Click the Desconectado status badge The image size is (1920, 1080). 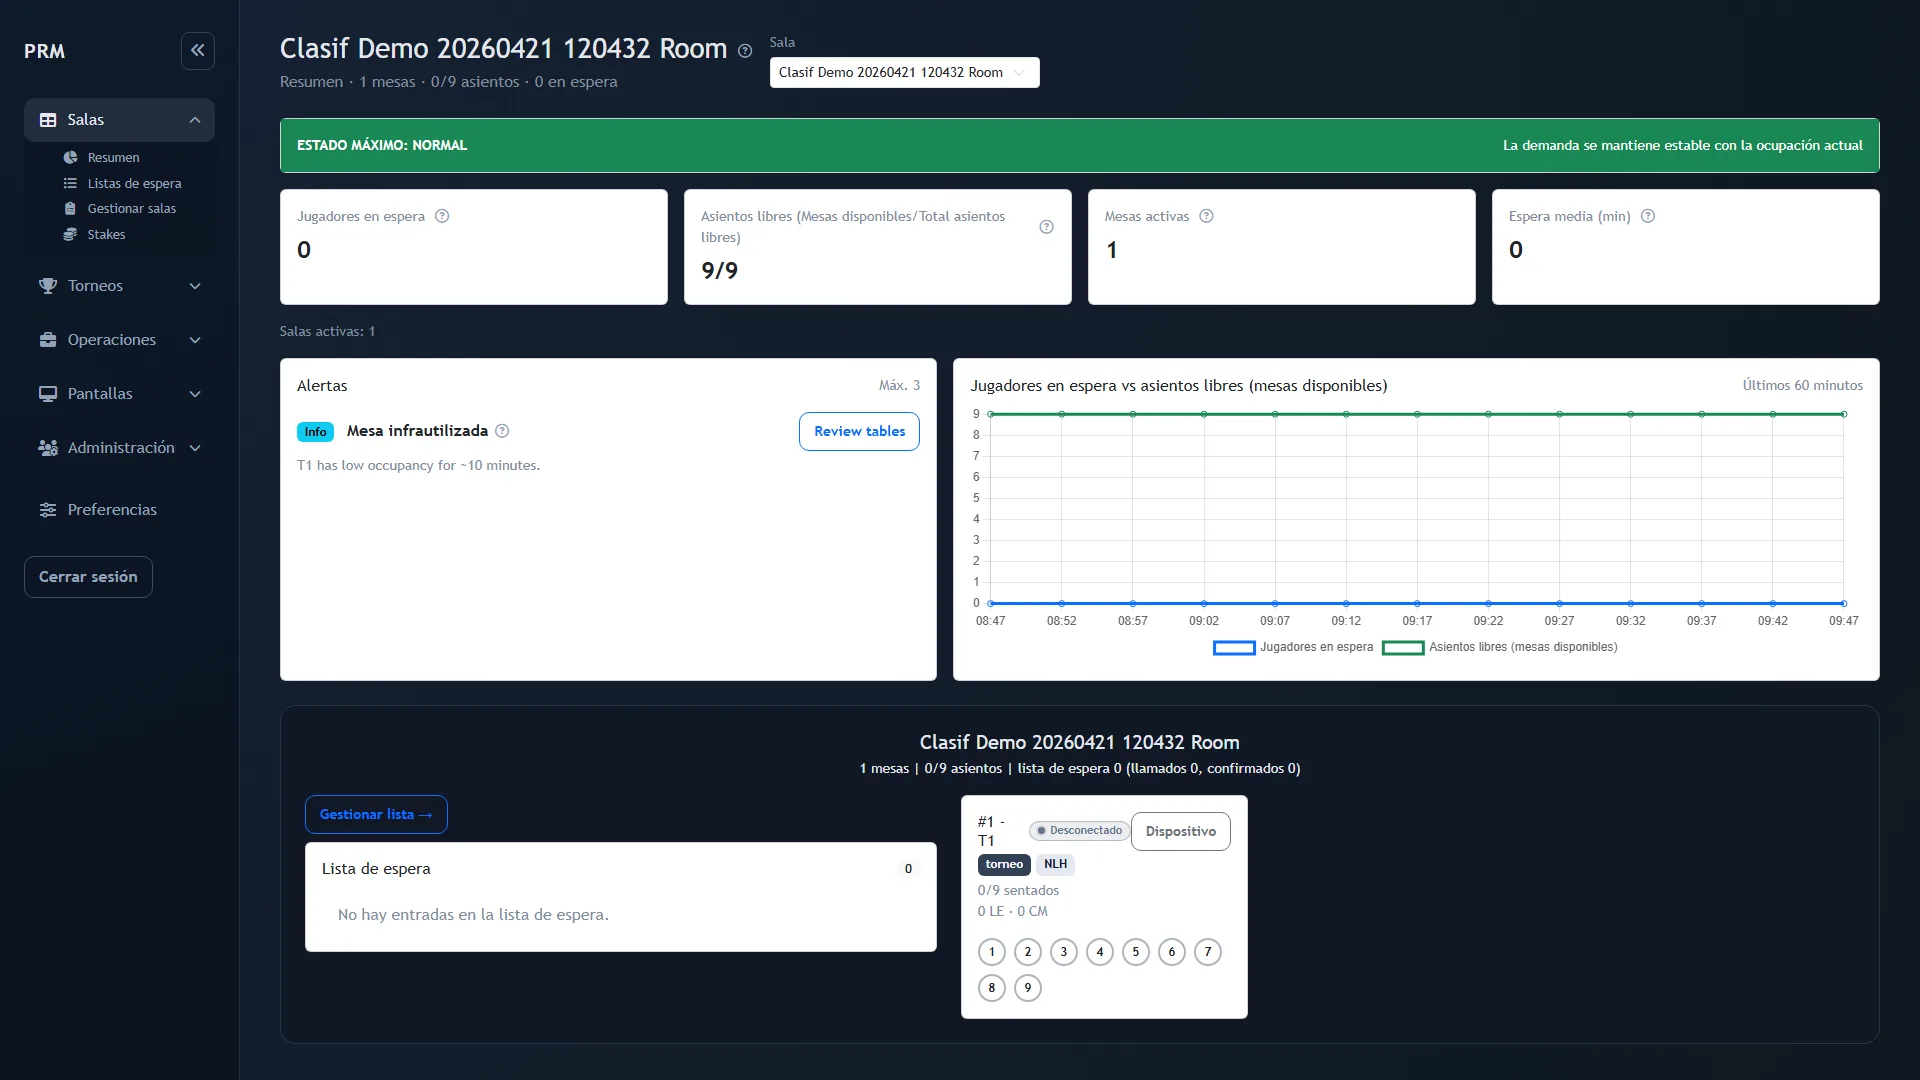(1079, 830)
